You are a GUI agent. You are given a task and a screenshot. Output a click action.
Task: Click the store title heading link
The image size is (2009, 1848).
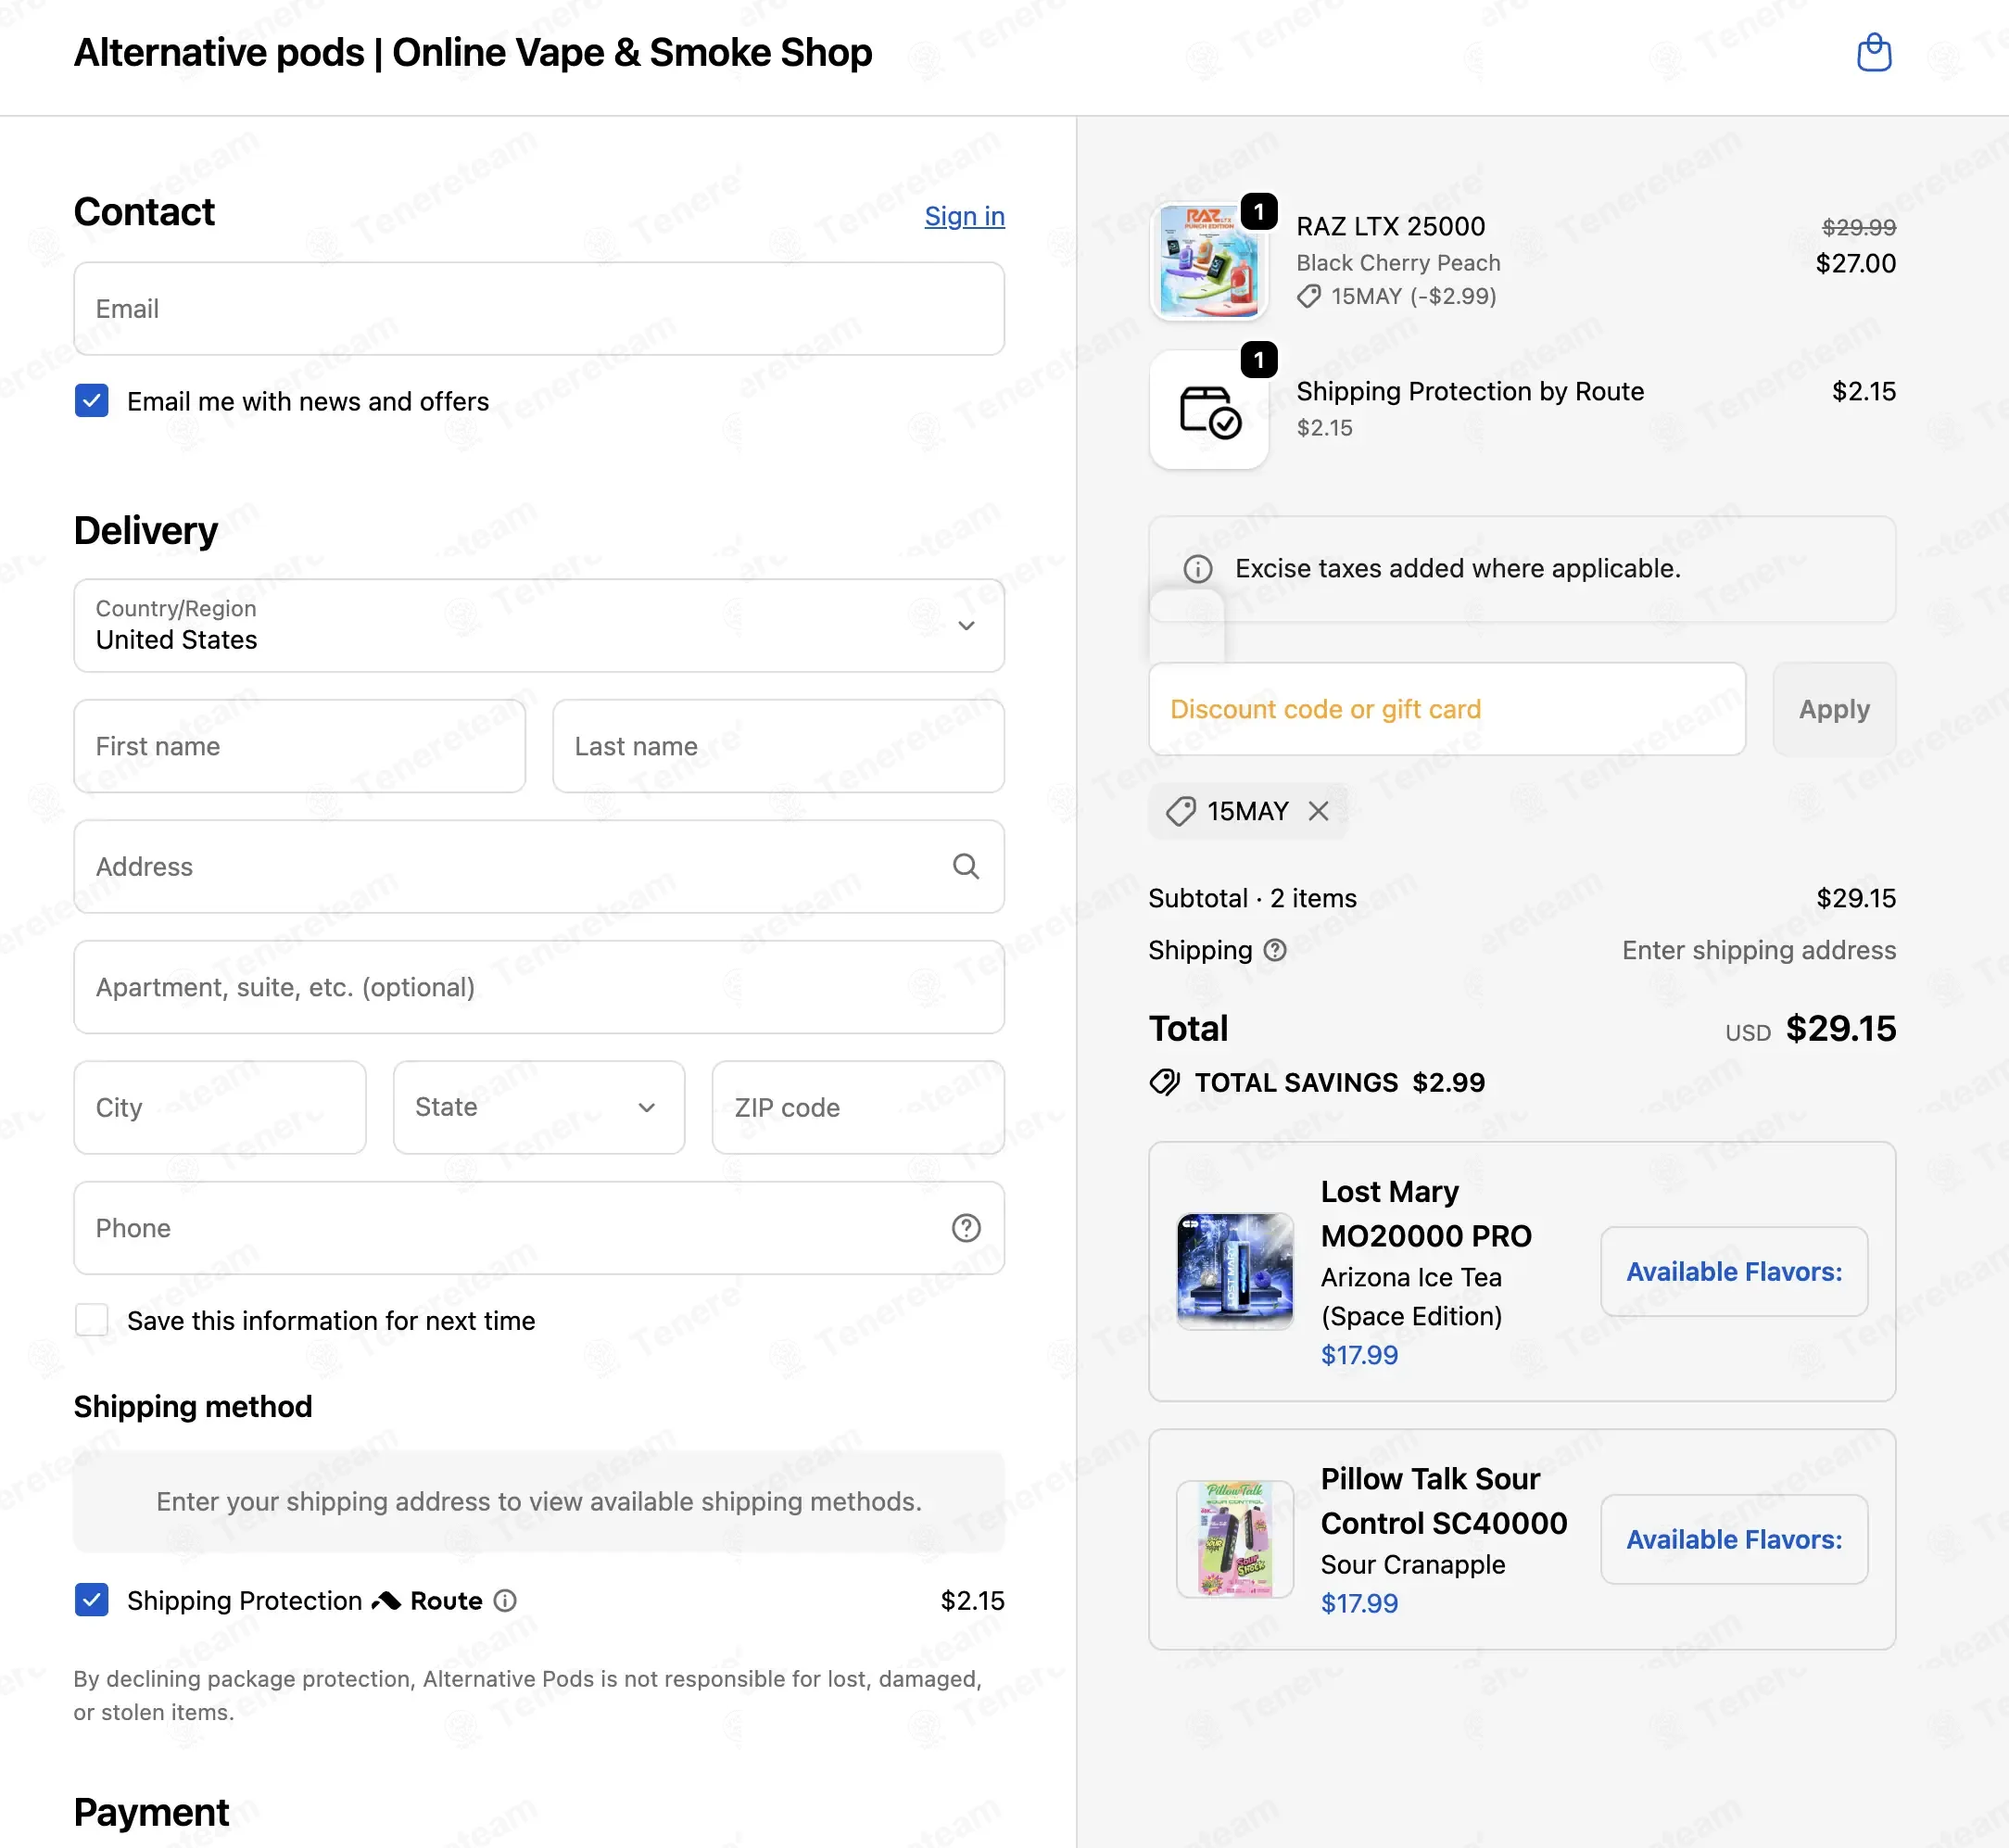coord(473,53)
